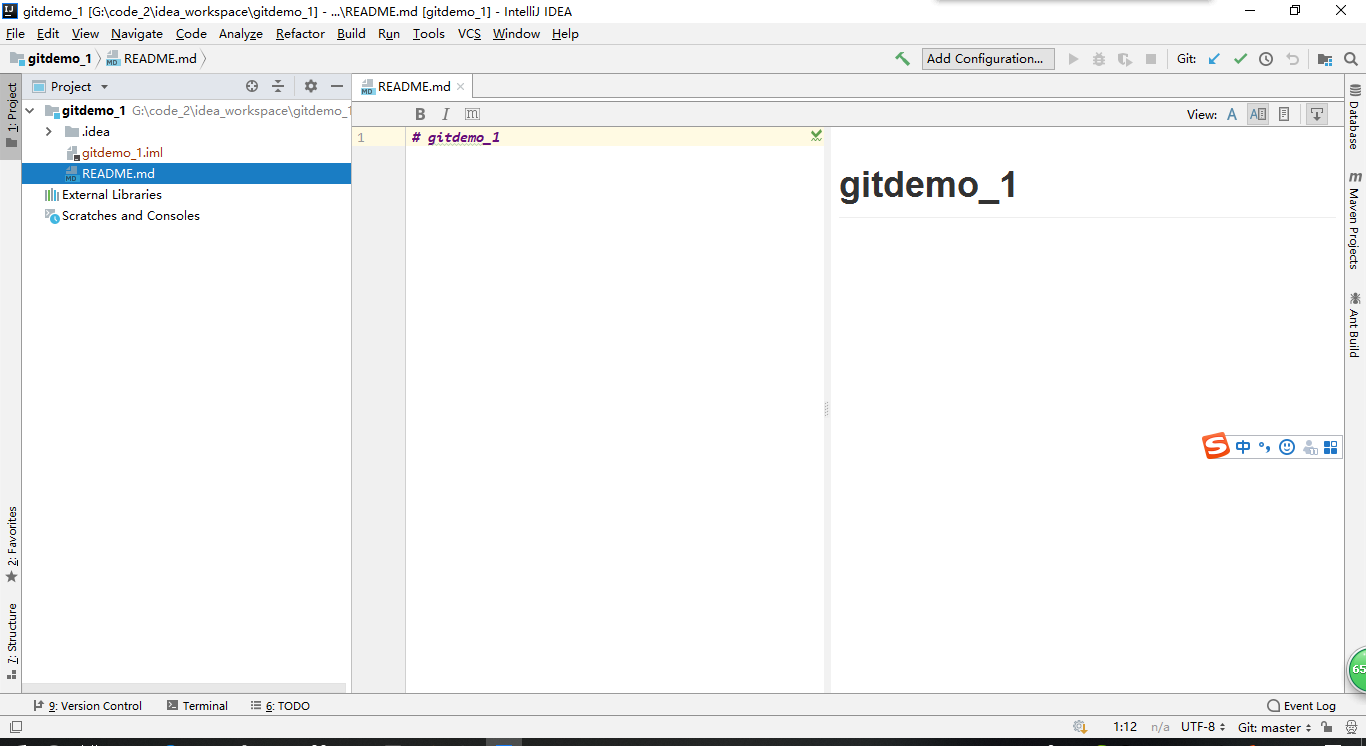Update project with the blue Git arrow
The image size is (1366, 746).
(x=1214, y=59)
